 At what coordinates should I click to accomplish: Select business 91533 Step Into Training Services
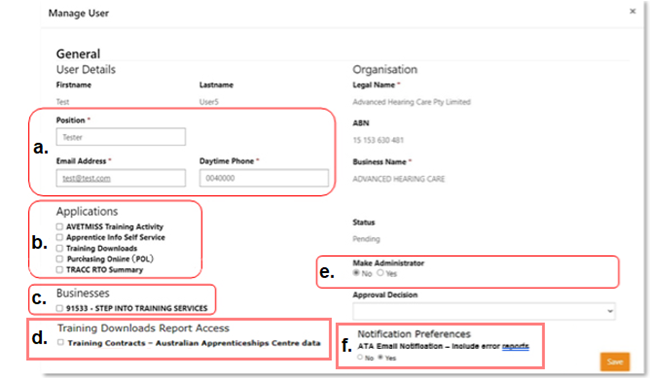pyautogui.click(x=59, y=308)
